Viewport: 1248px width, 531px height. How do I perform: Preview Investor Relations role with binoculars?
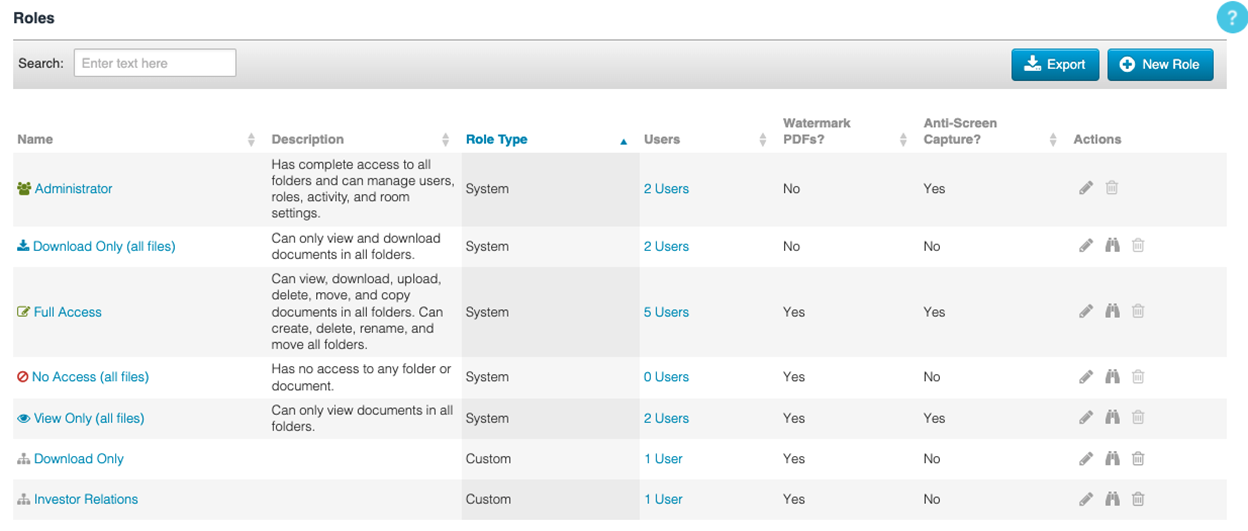1112,499
